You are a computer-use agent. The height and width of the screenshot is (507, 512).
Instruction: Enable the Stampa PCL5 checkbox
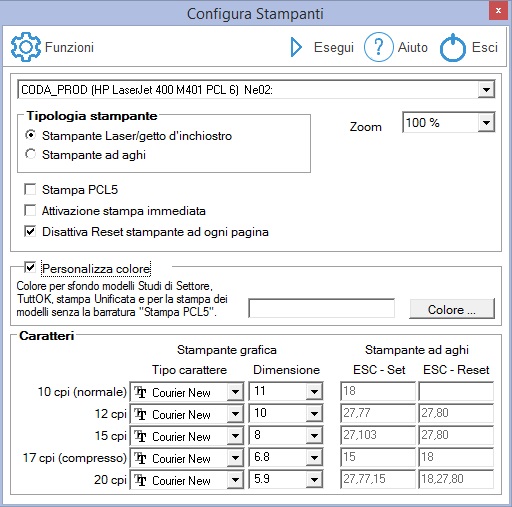[30, 189]
